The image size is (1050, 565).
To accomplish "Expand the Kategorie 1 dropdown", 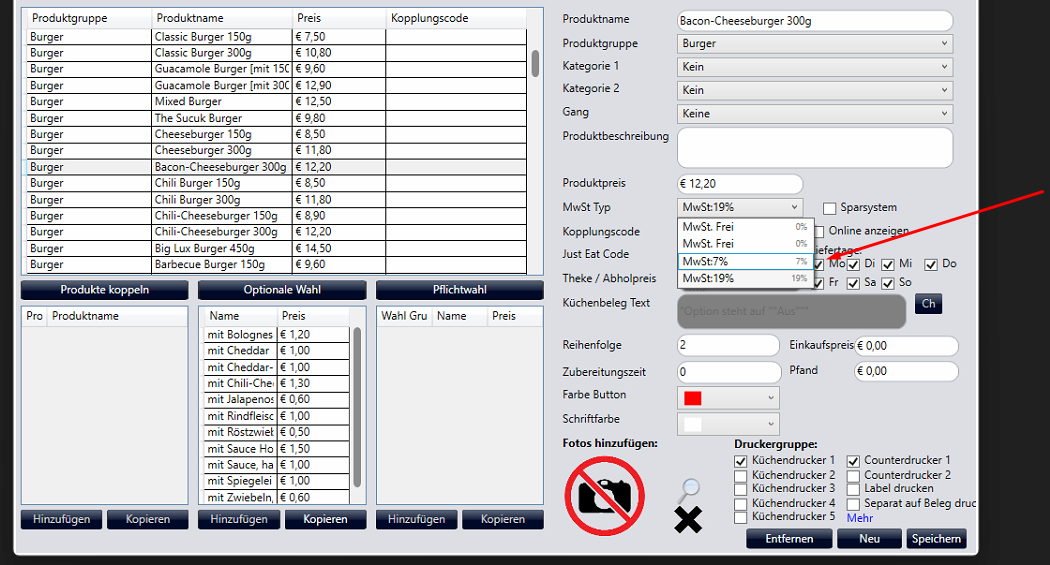I will coord(814,67).
